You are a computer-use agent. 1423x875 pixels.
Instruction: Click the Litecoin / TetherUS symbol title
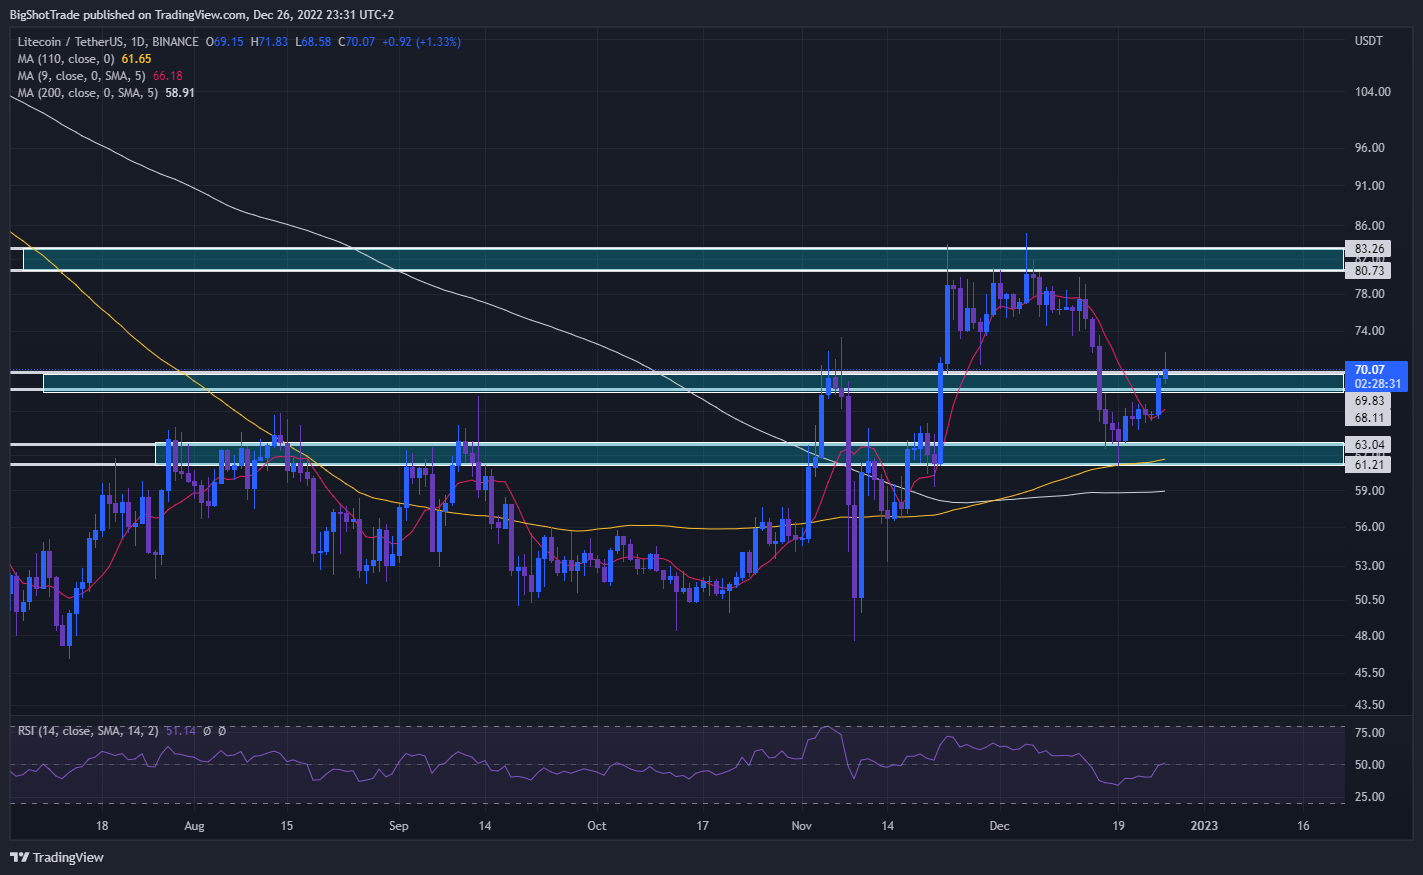click(107, 42)
